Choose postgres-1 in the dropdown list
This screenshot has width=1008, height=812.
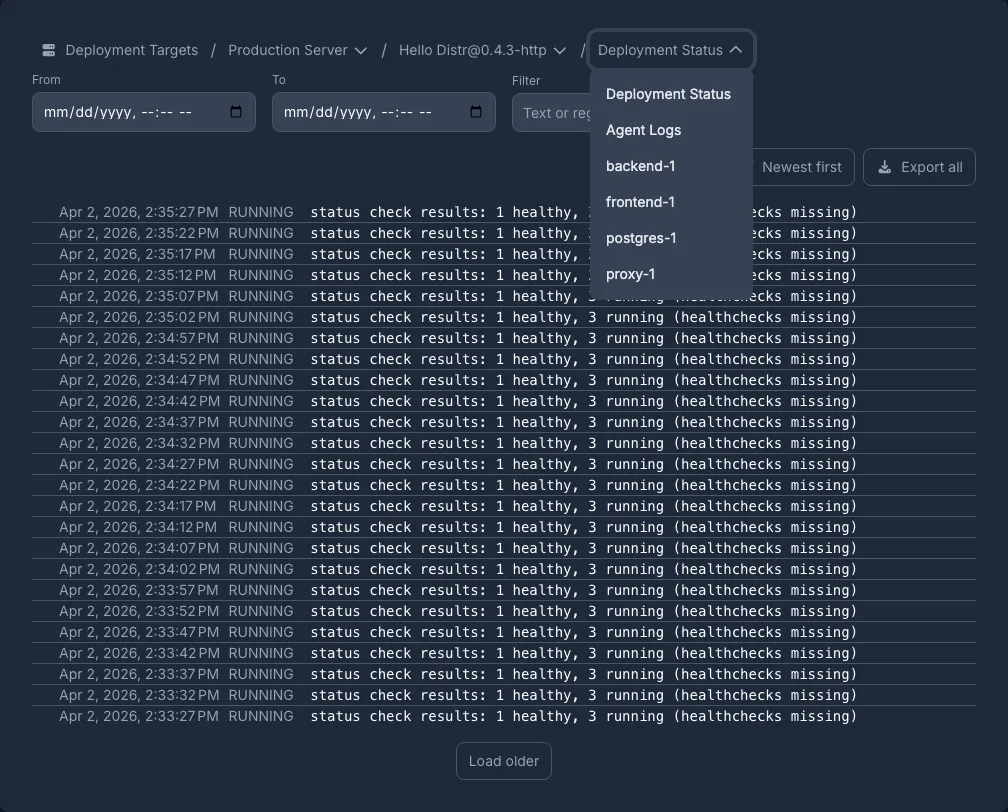(x=641, y=238)
